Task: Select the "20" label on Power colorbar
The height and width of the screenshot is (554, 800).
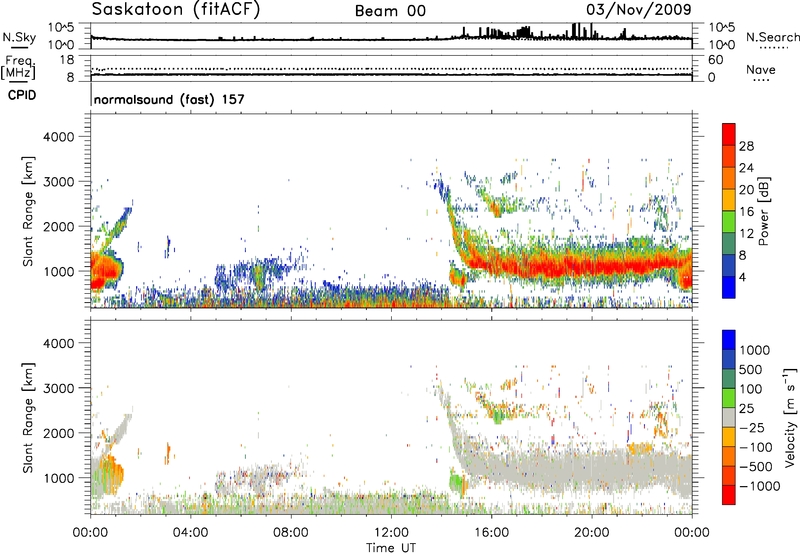Action: pos(746,190)
